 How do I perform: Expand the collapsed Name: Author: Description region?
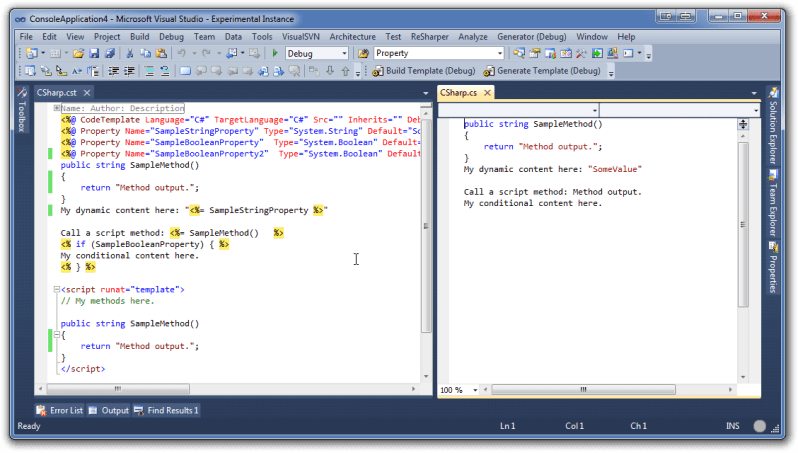[57, 108]
